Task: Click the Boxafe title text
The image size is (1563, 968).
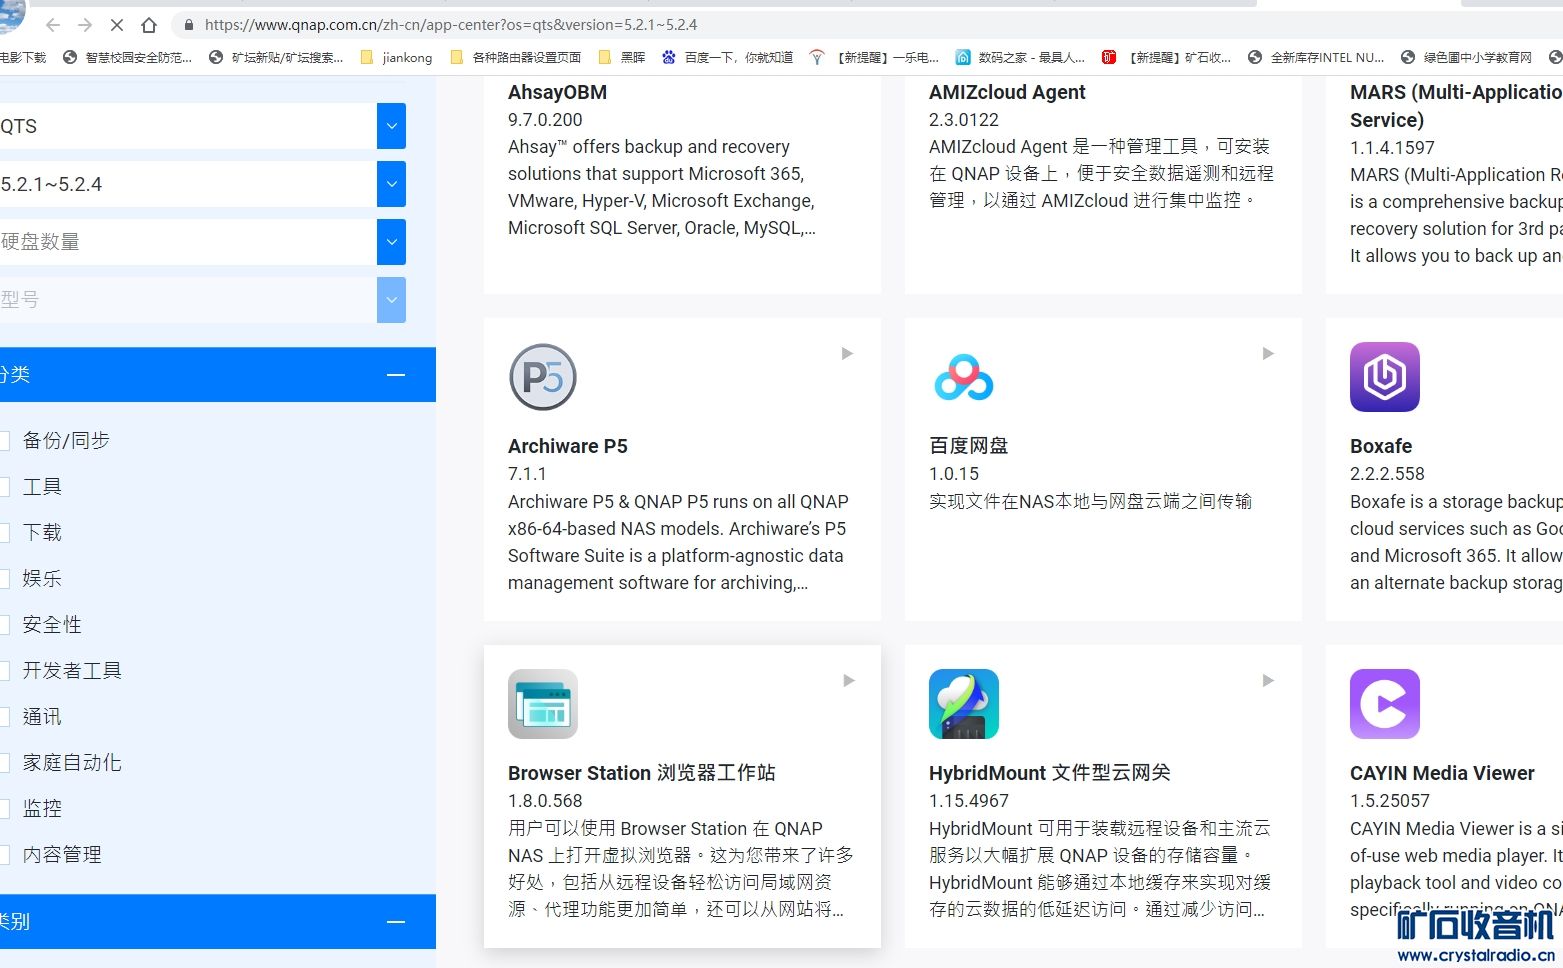Action: tap(1381, 446)
